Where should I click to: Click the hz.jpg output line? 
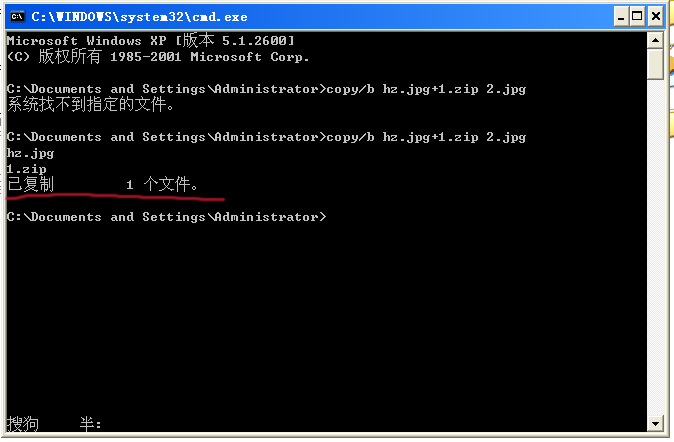click(30, 153)
